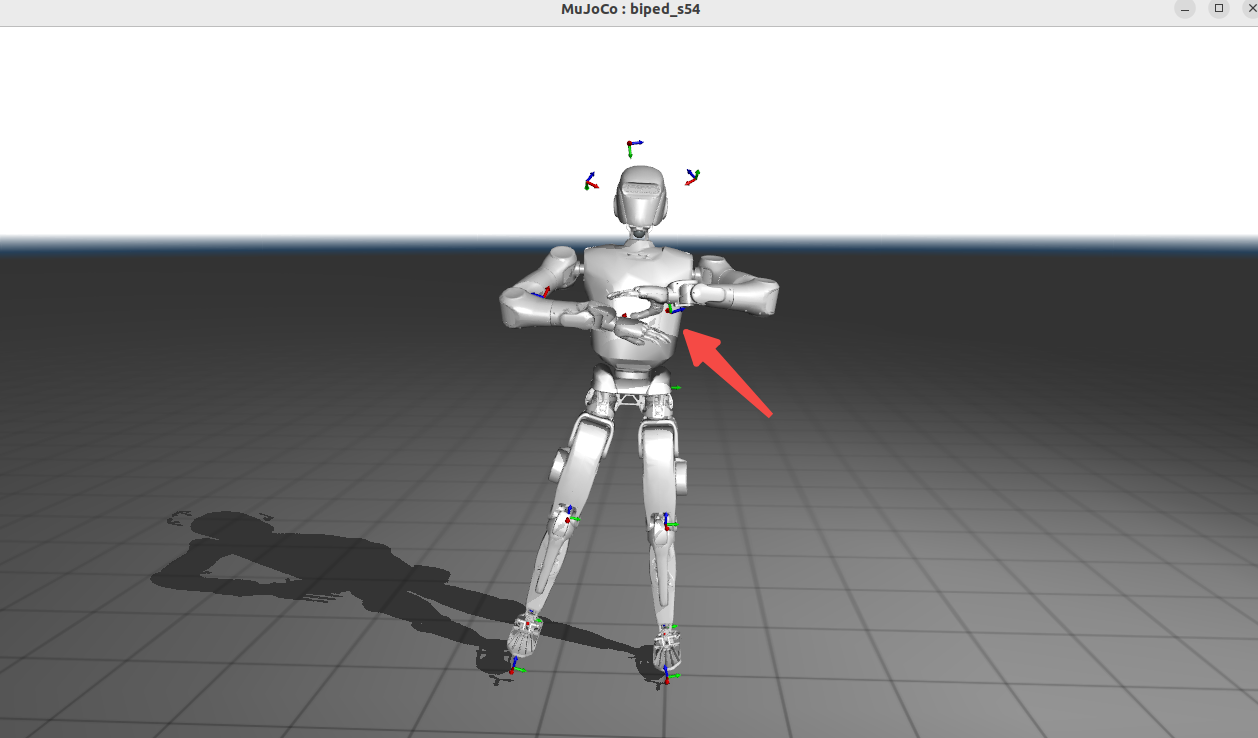The image size is (1258, 738).
Task: Select the frame marker below the right-side foot
Action: [x=667, y=677]
